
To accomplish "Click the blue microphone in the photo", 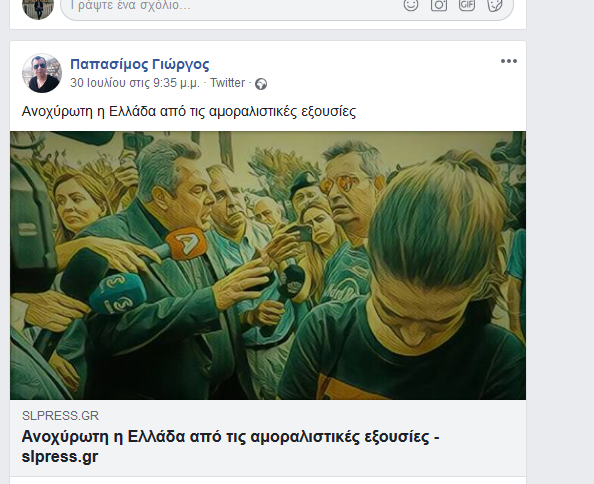I will (x=117, y=294).
